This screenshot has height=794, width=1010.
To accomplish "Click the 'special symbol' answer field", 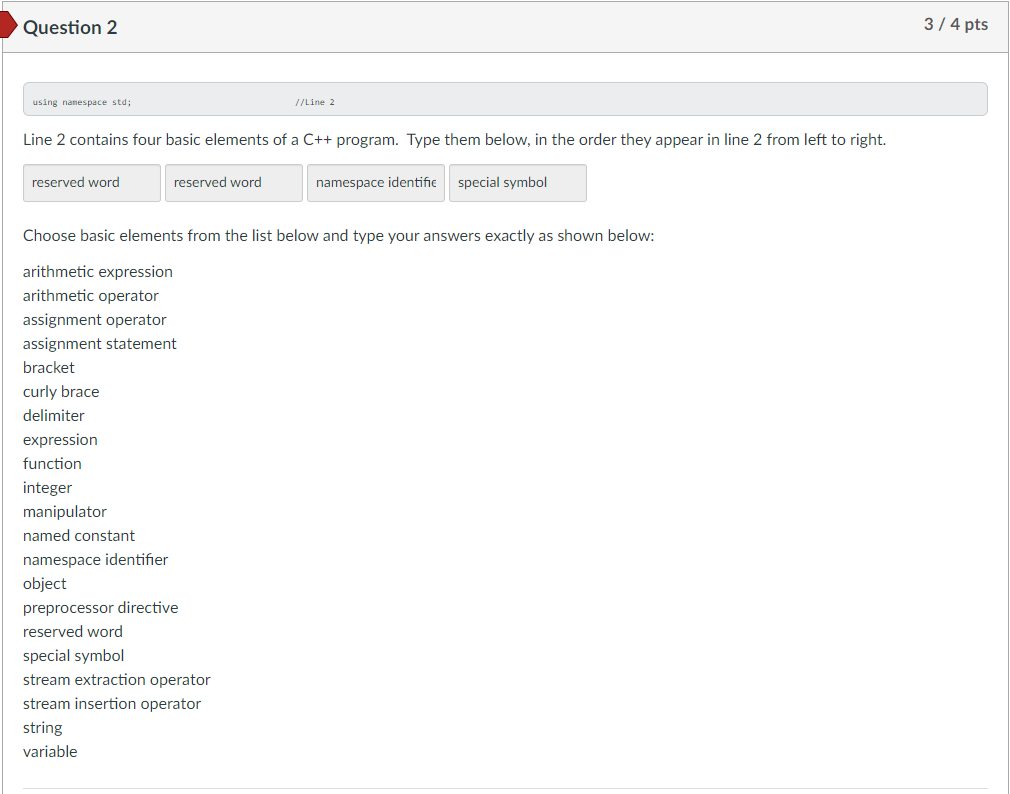I will [x=518, y=183].
